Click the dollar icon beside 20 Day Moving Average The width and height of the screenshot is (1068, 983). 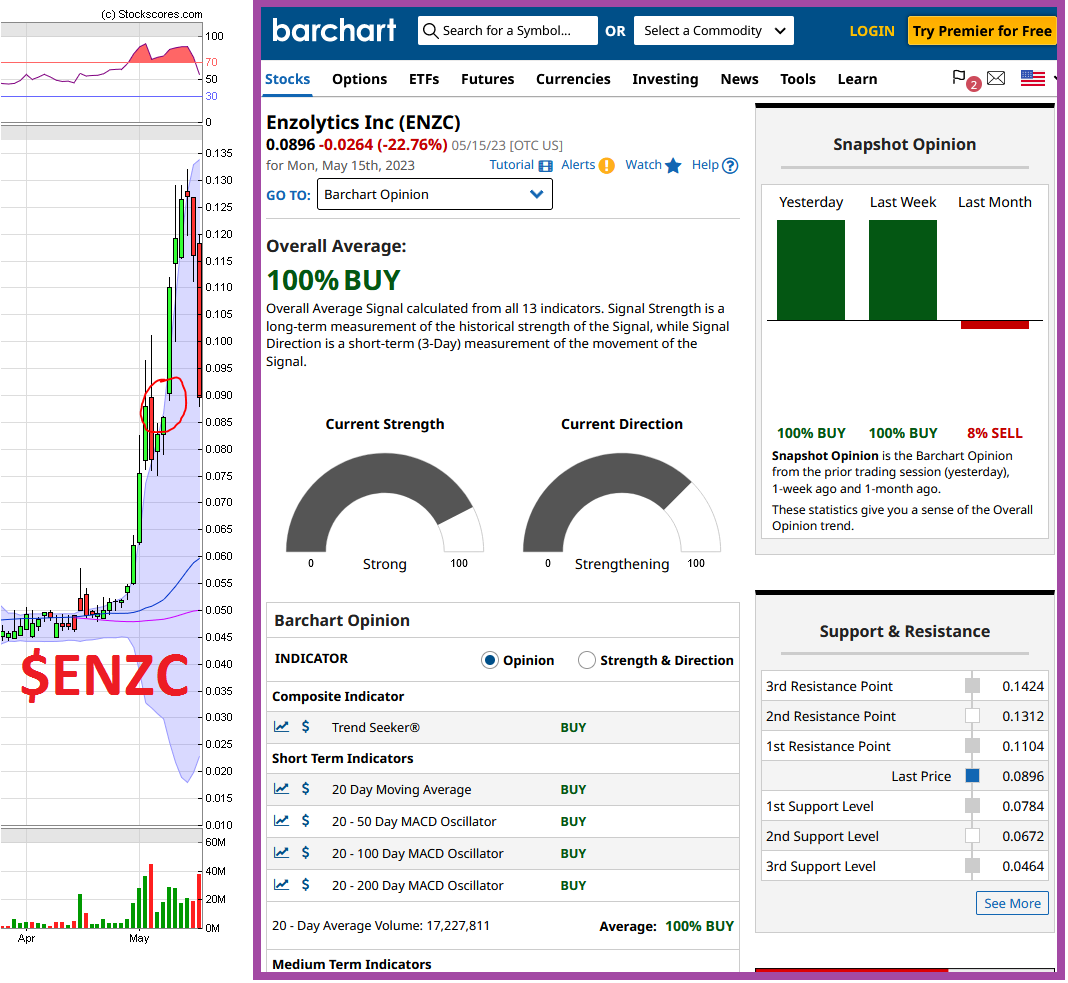click(x=307, y=789)
